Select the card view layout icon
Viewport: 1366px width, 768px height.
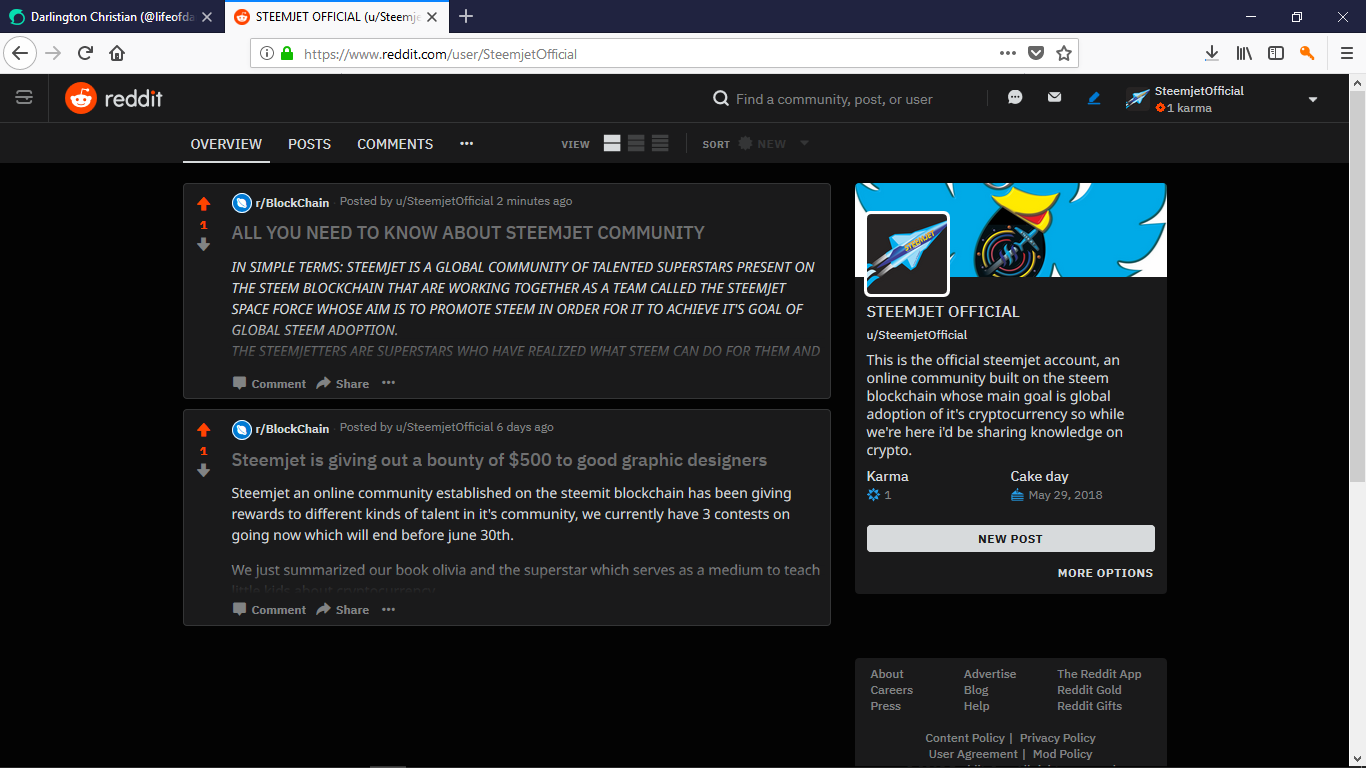tap(612, 144)
